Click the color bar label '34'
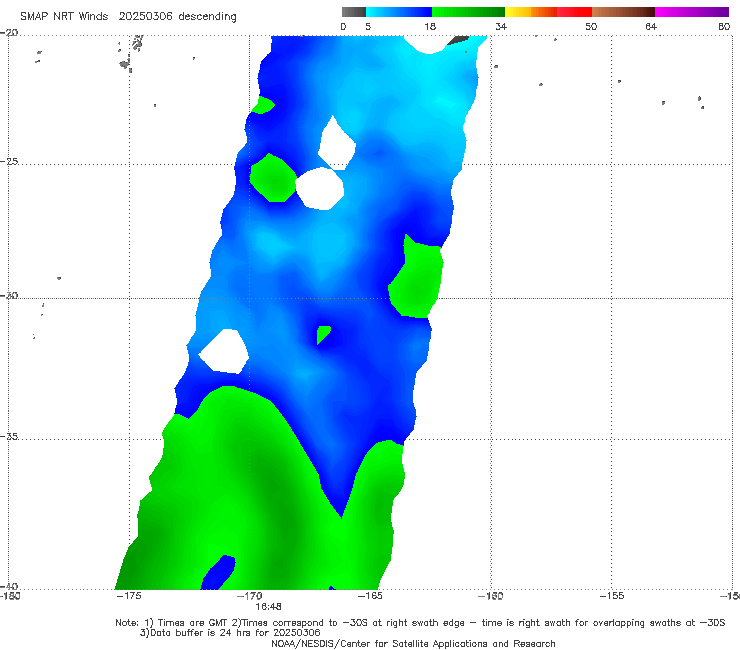This screenshot has height=650, width=740. tap(501, 27)
